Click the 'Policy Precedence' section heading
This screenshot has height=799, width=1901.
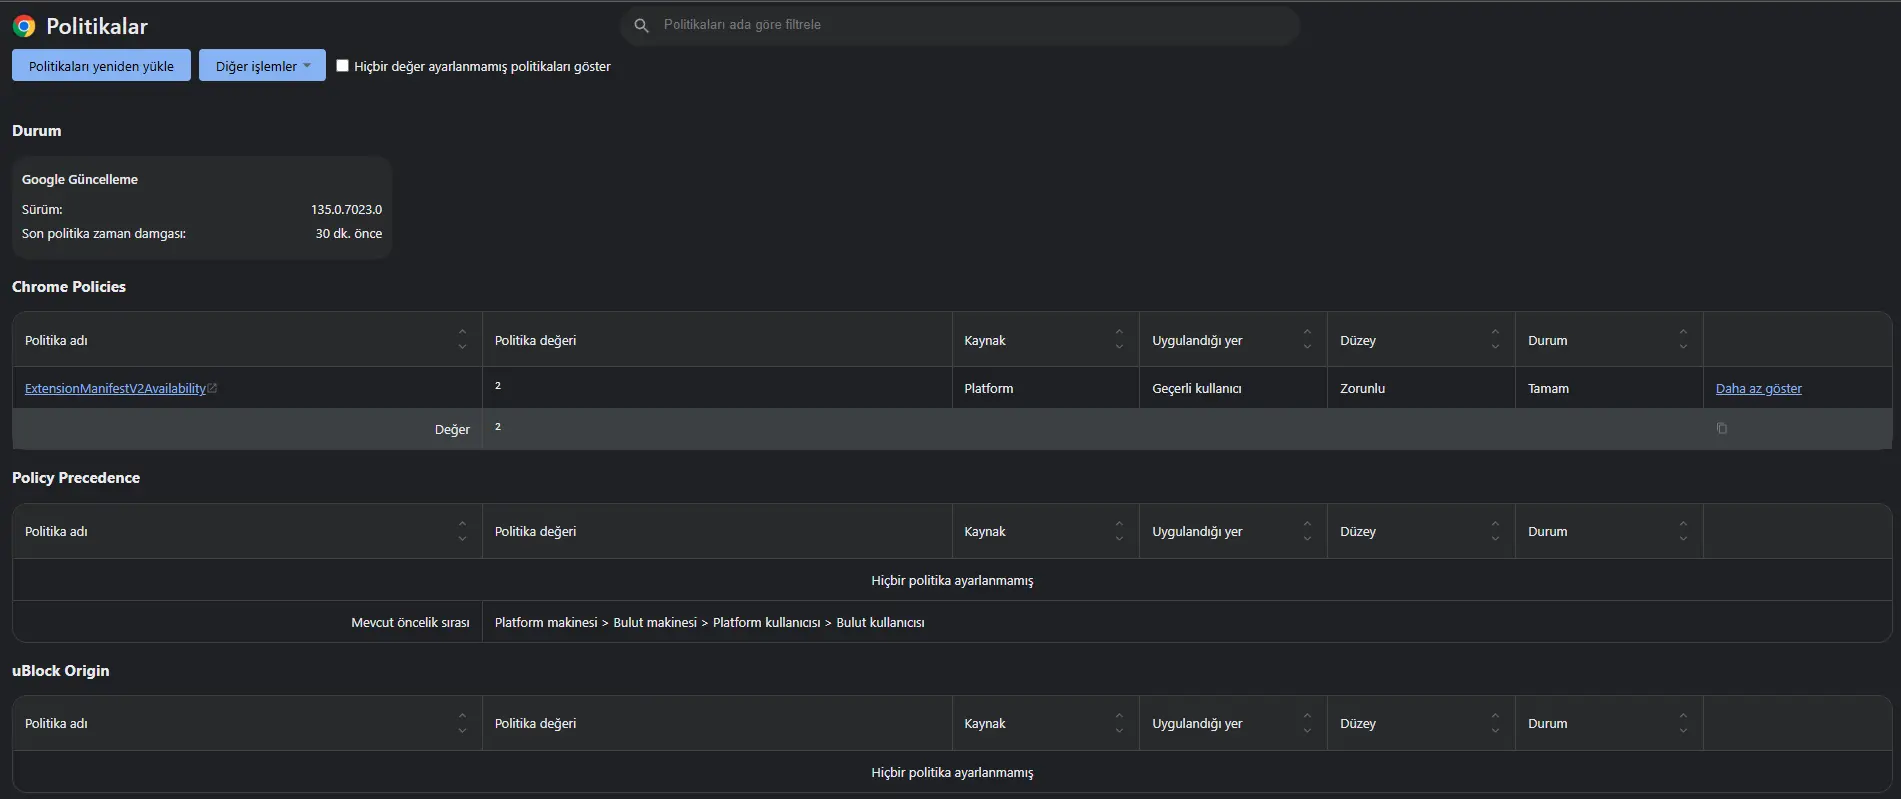tap(76, 478)
